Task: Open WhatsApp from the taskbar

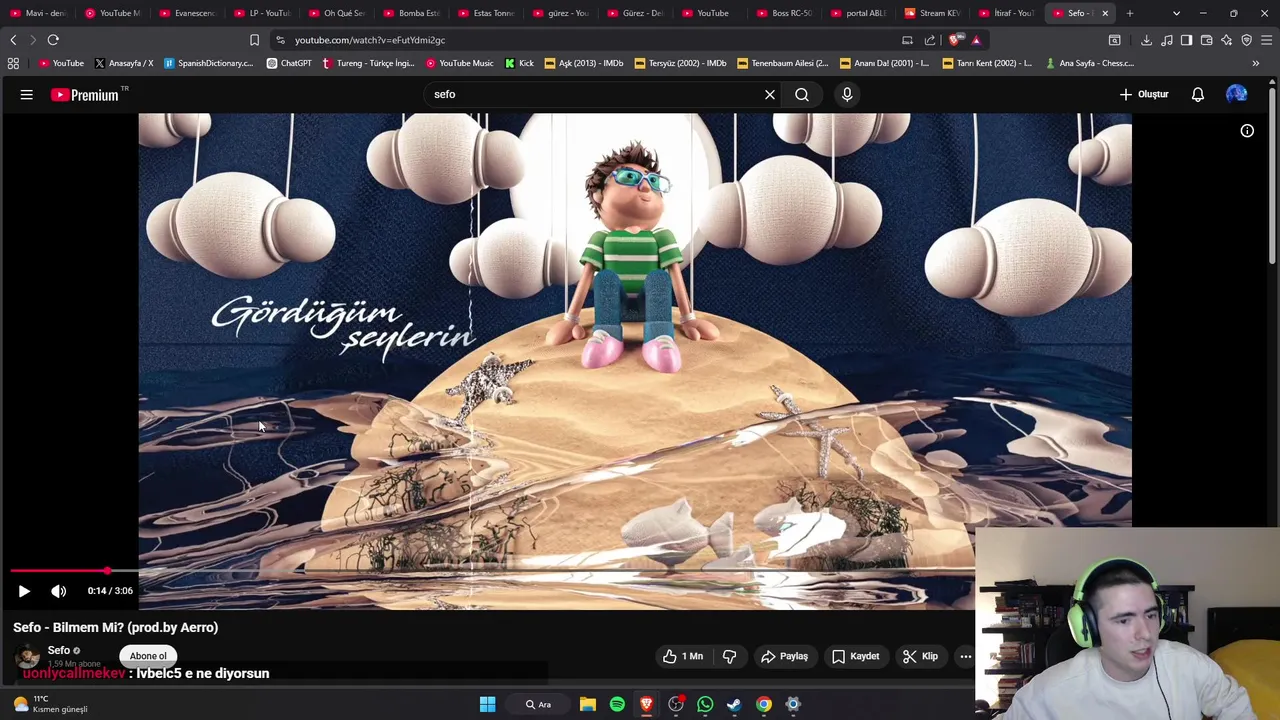Action: [705, 704]
